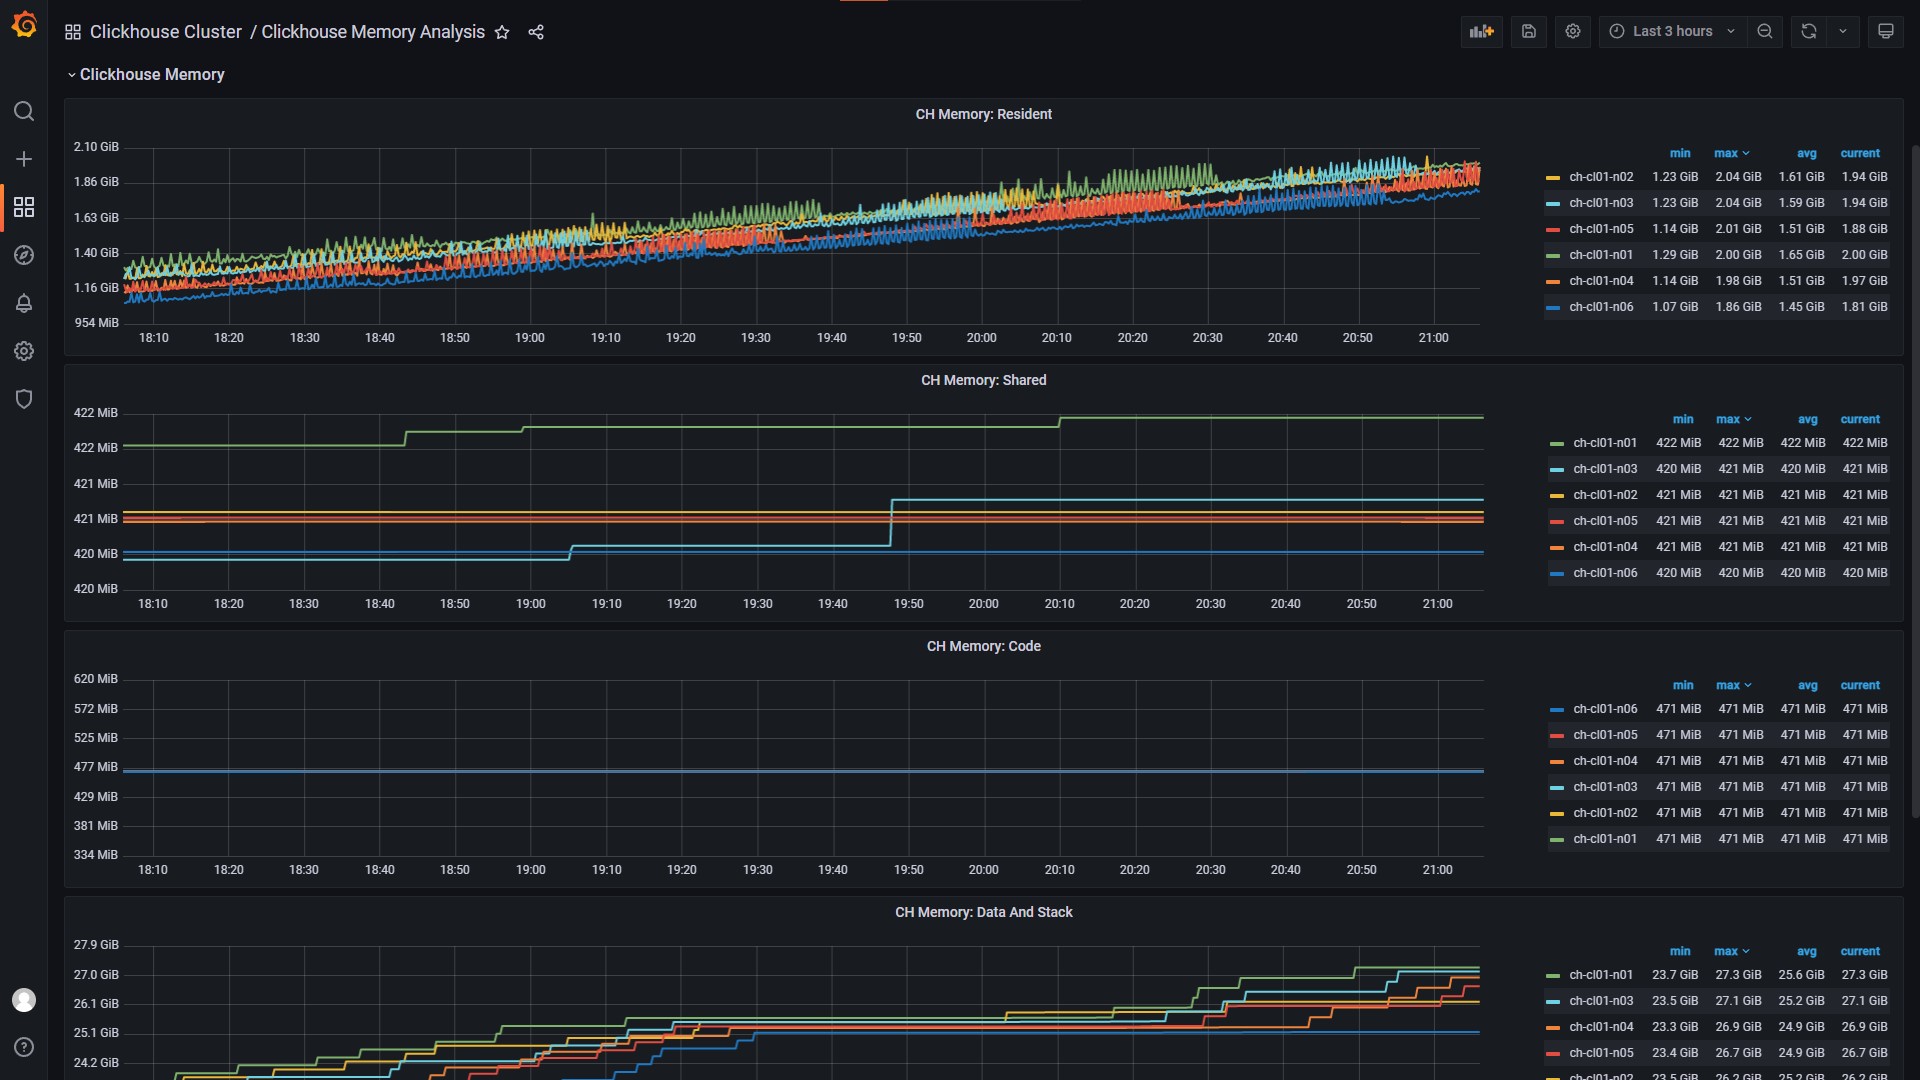Open Server Admin shield icon
The height and width of the screenshot is (1080, 1920).
click(24, 399)
